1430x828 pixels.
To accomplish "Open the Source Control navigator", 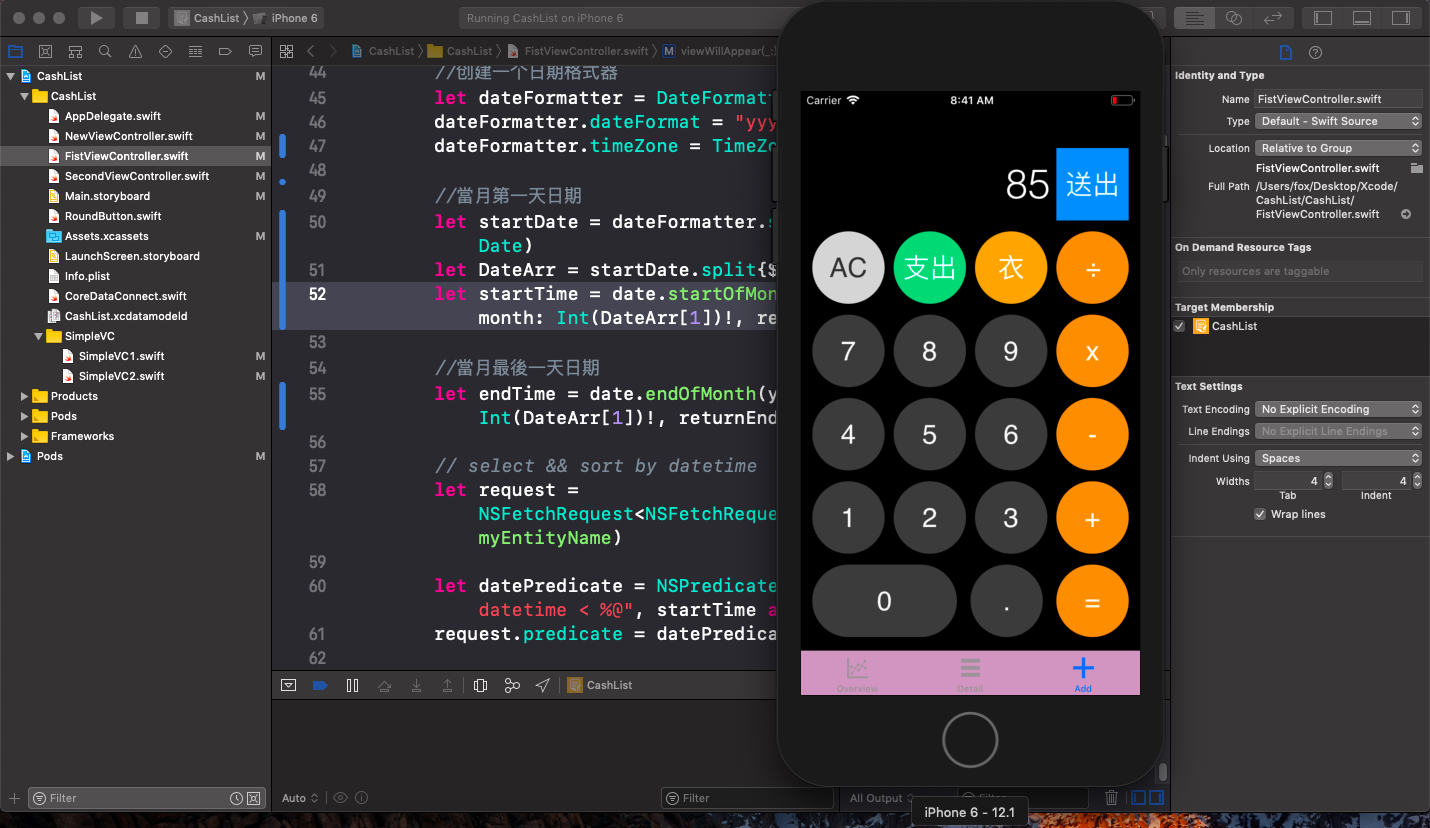I will pos(45,51).
